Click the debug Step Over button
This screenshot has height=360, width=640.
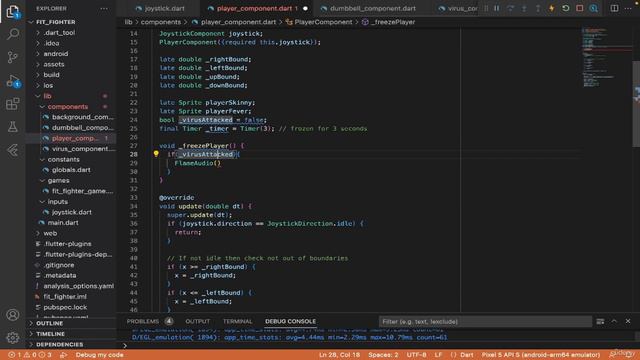pos(511,8)
